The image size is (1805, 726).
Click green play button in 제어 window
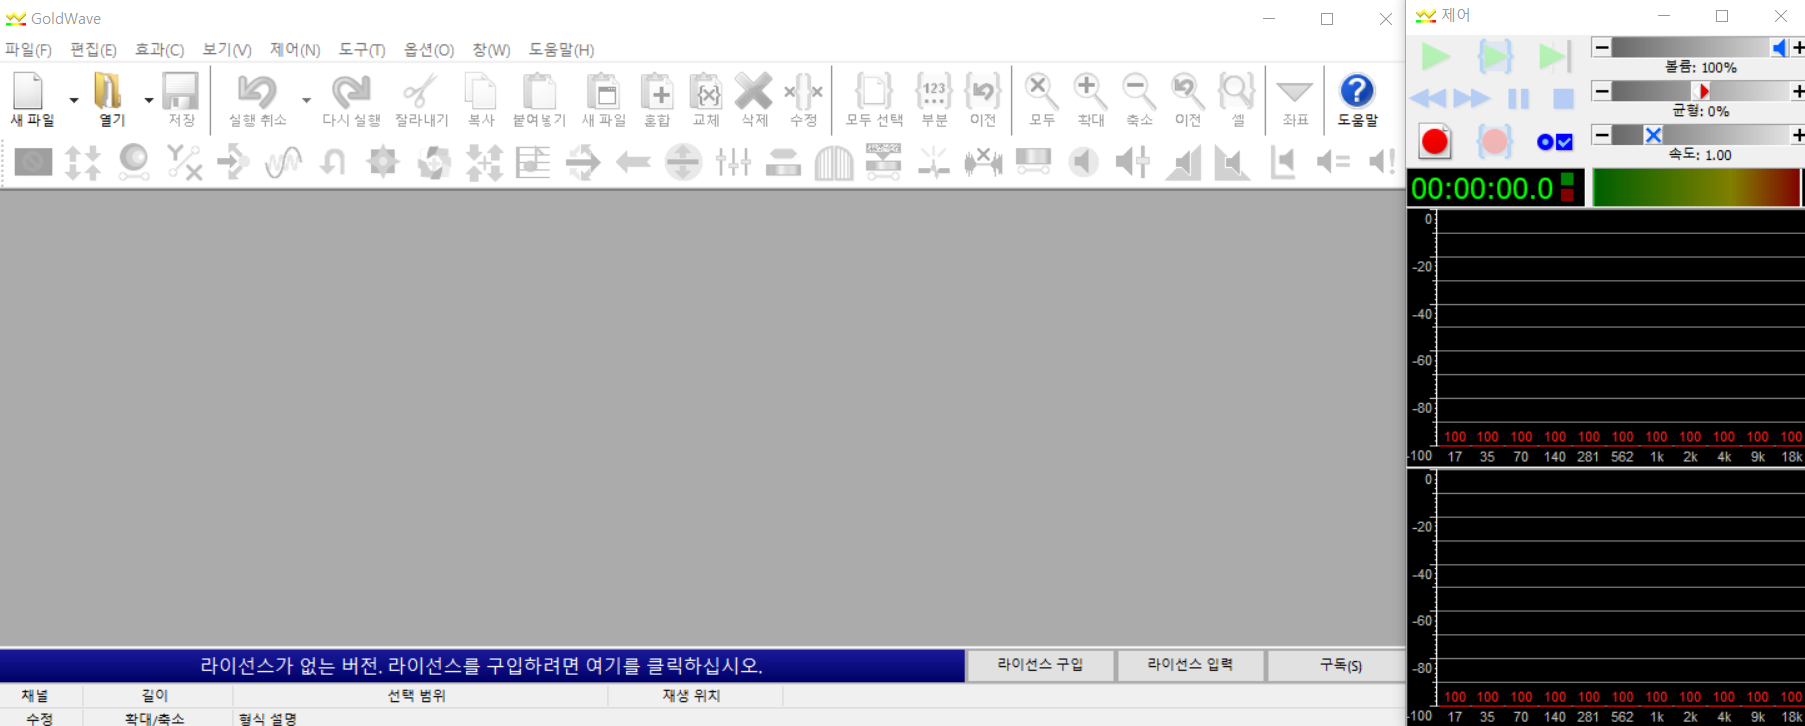click(1435, 56)
